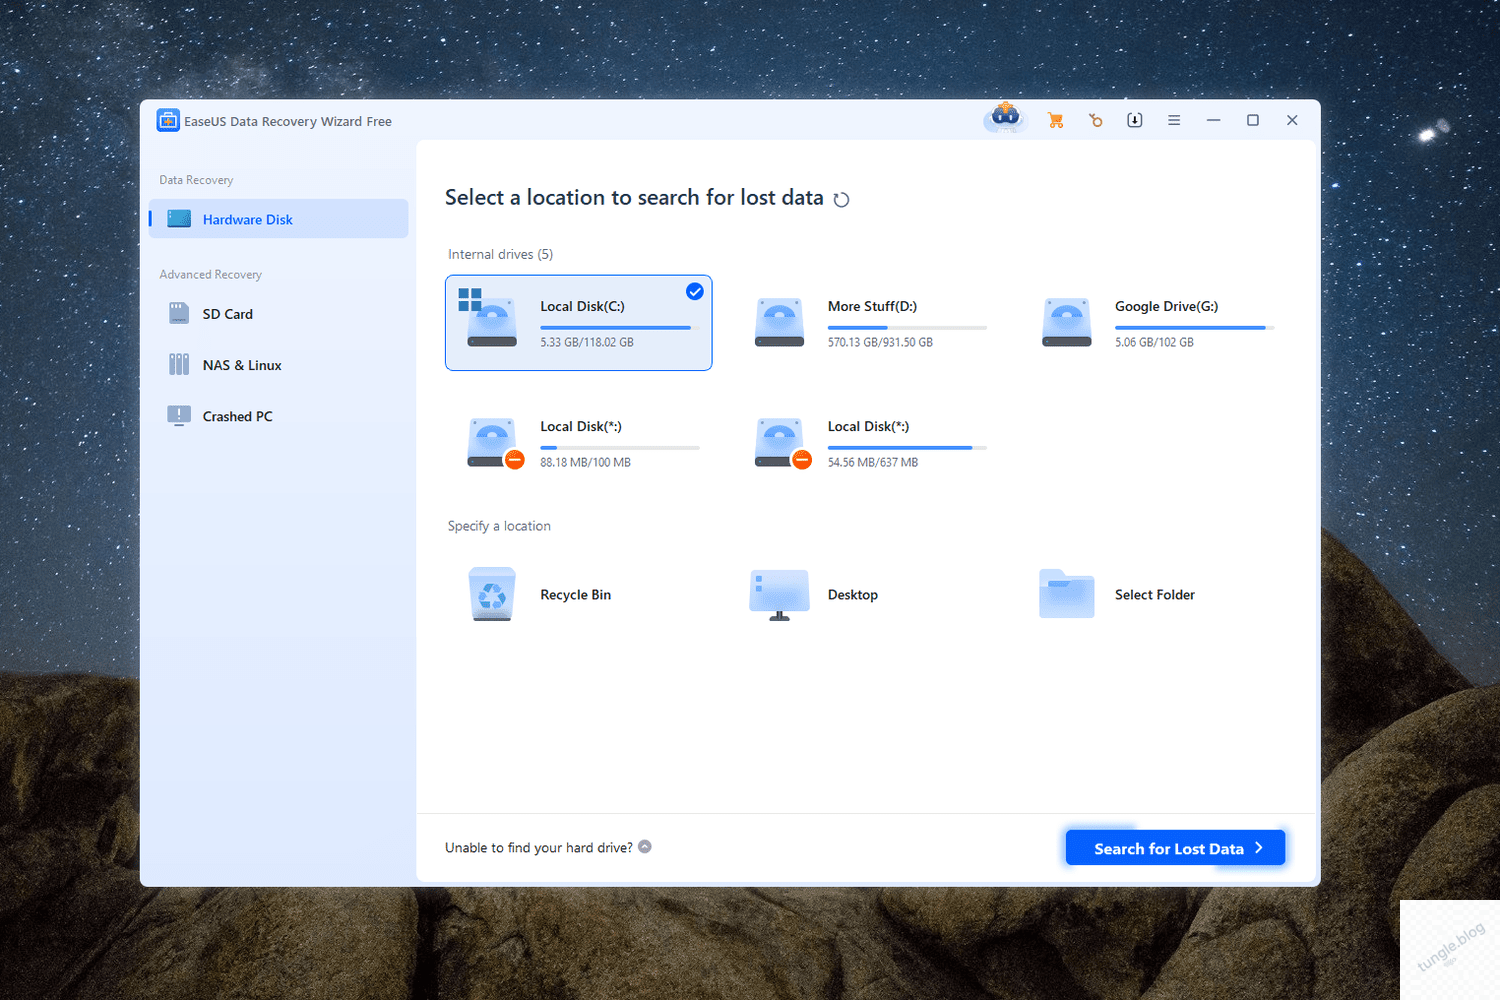Refresh the drive list icon

click(x=841, y=199)
